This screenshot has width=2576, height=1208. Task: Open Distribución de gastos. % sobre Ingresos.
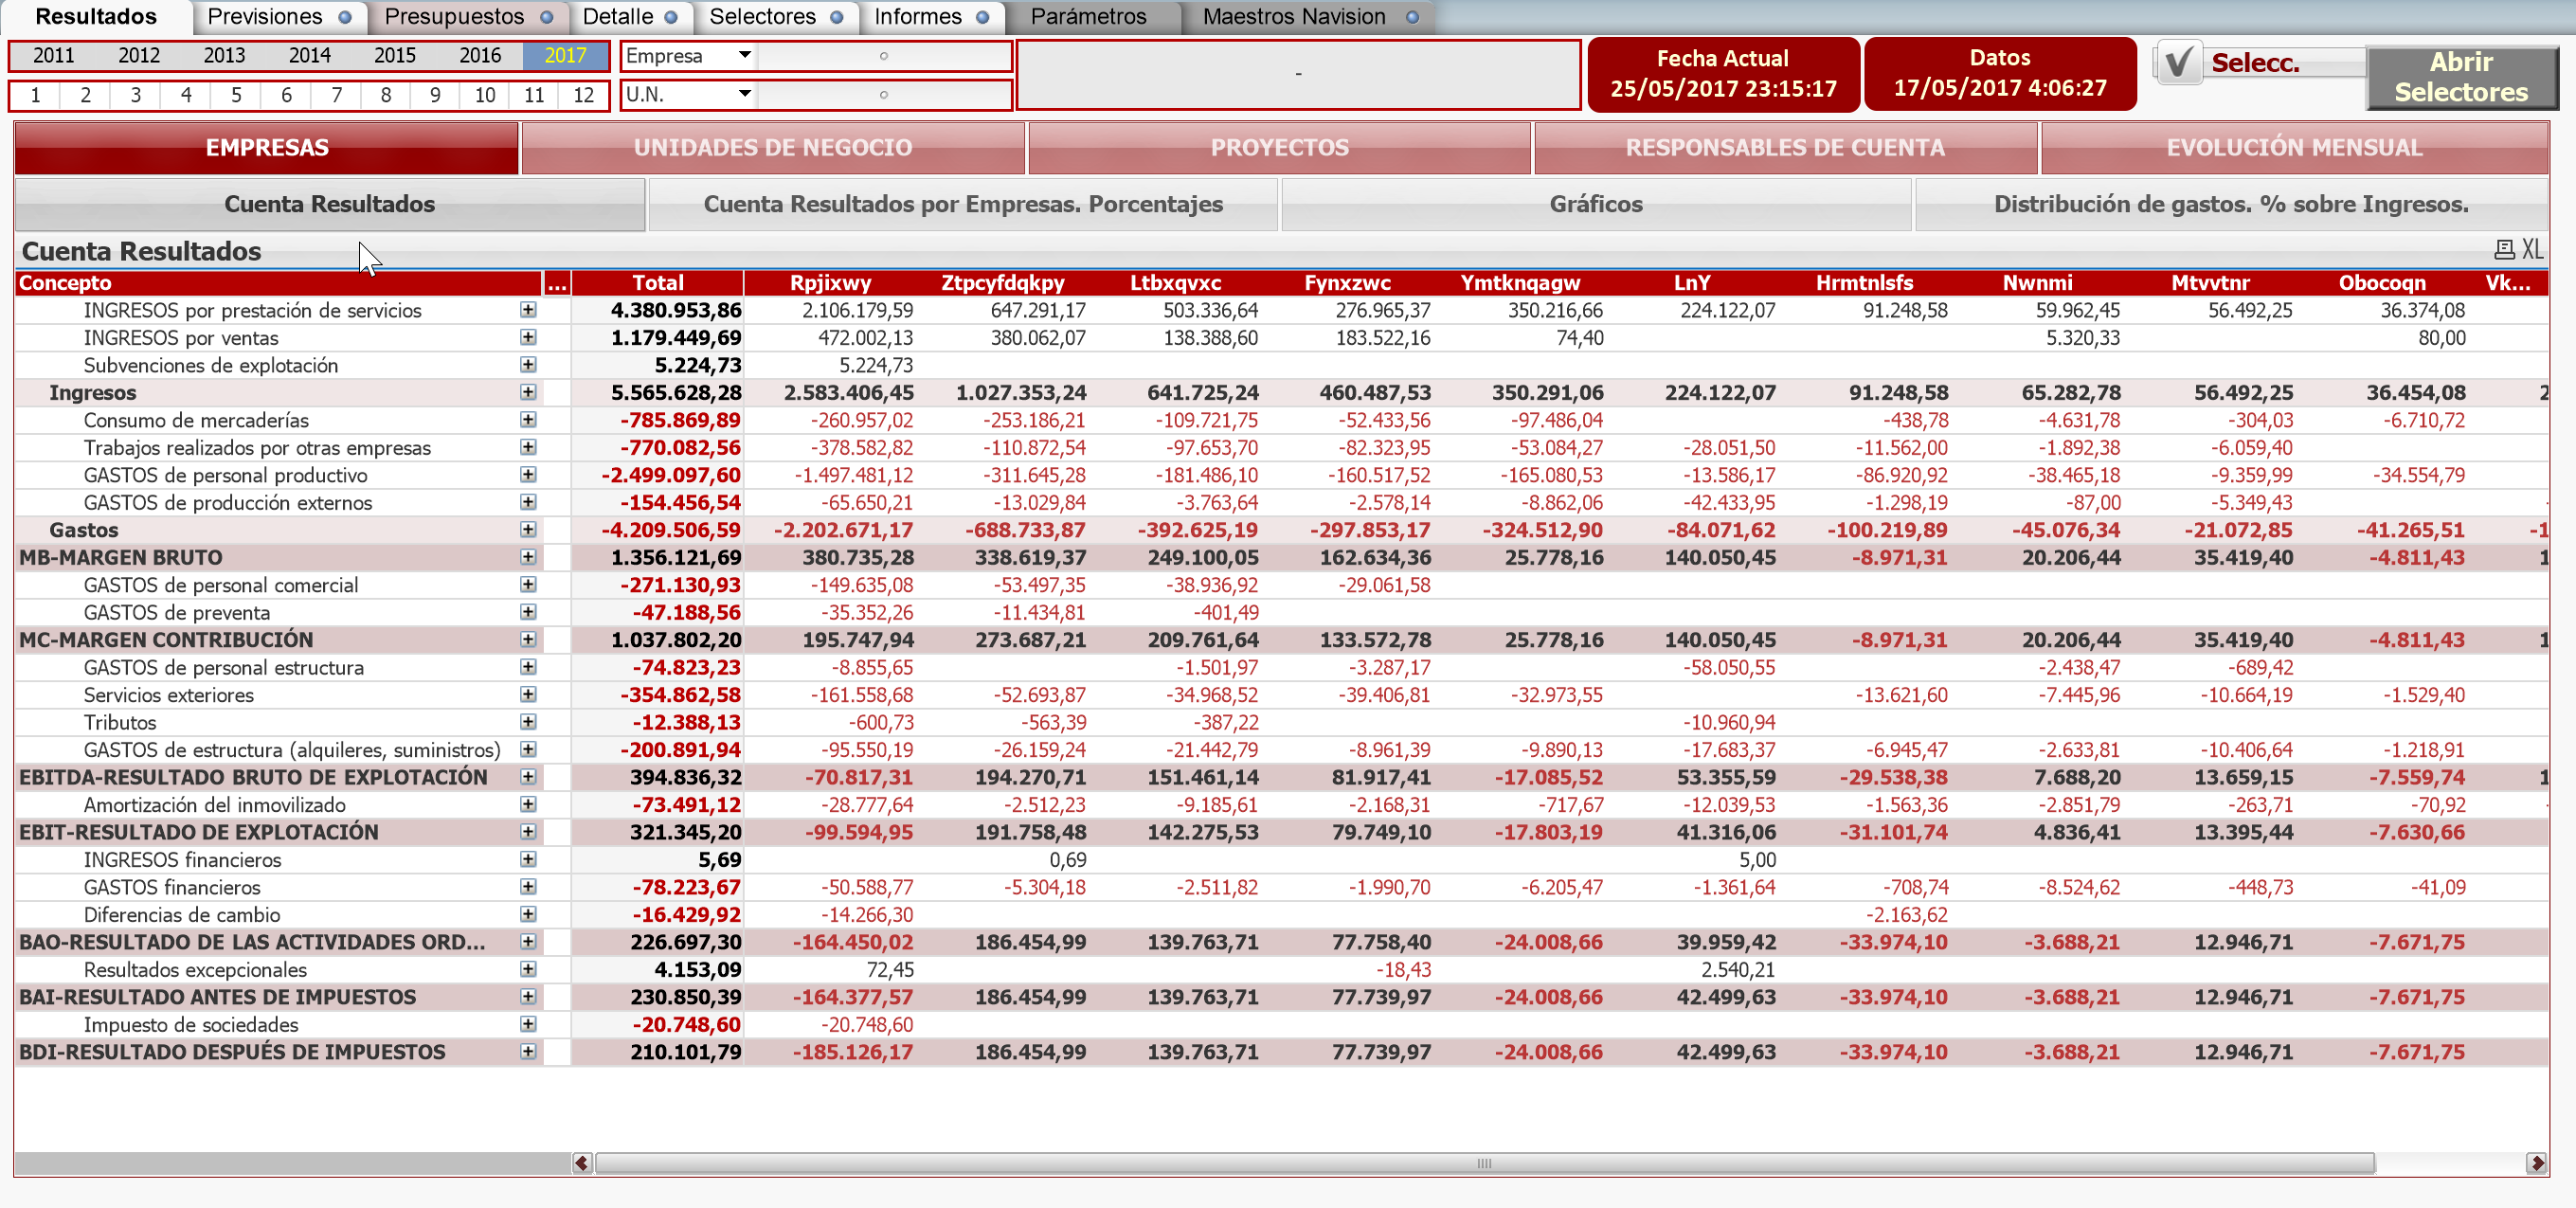point(2231,204)
